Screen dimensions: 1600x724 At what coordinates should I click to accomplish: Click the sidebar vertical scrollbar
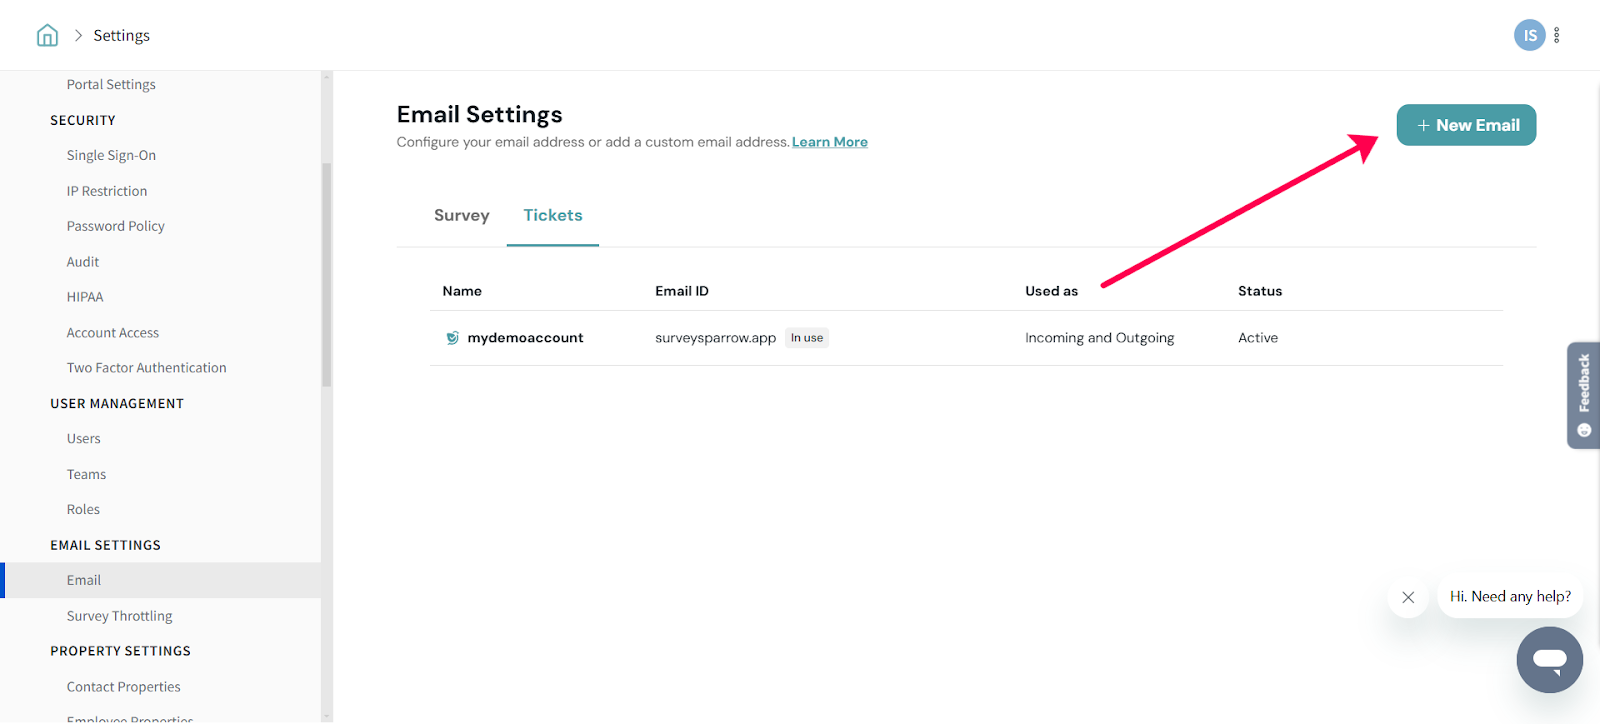(x=326, y=275)
